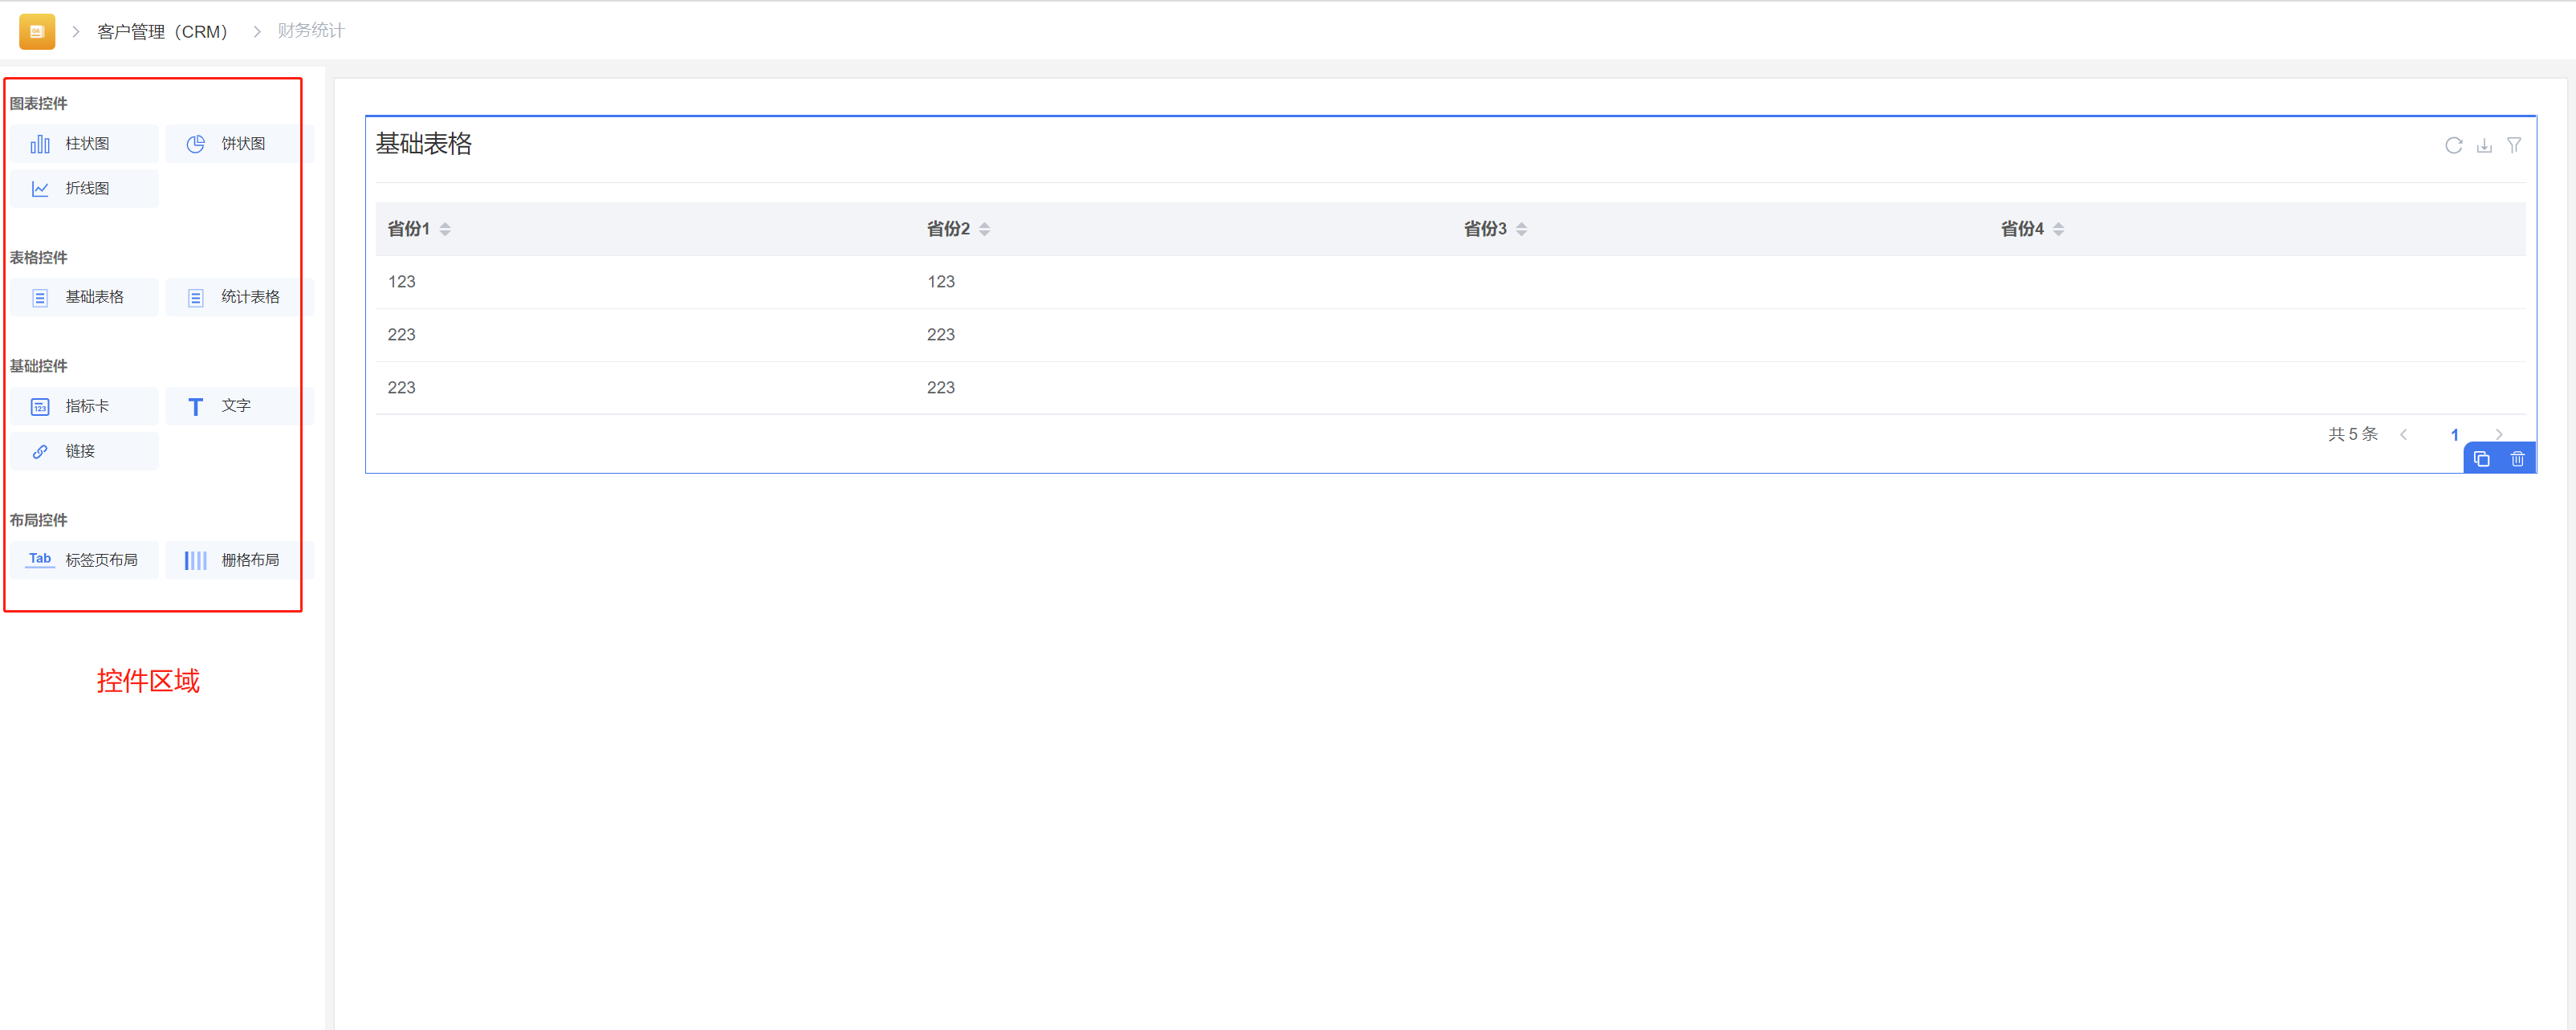Screen dimensions: 2576x1030
Task: Choose the 标签页布局 tab layout widget
Action: (x=86, y=561)
